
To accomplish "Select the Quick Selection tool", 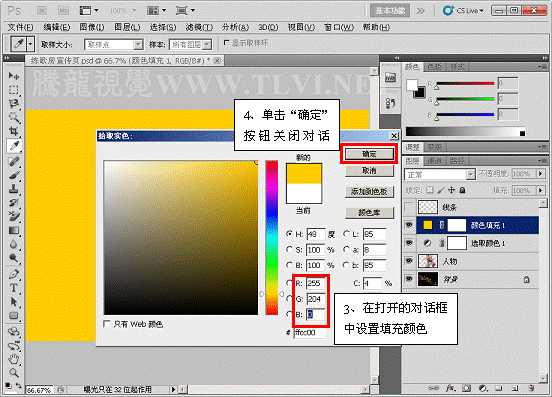I will [x=14, y=117].
